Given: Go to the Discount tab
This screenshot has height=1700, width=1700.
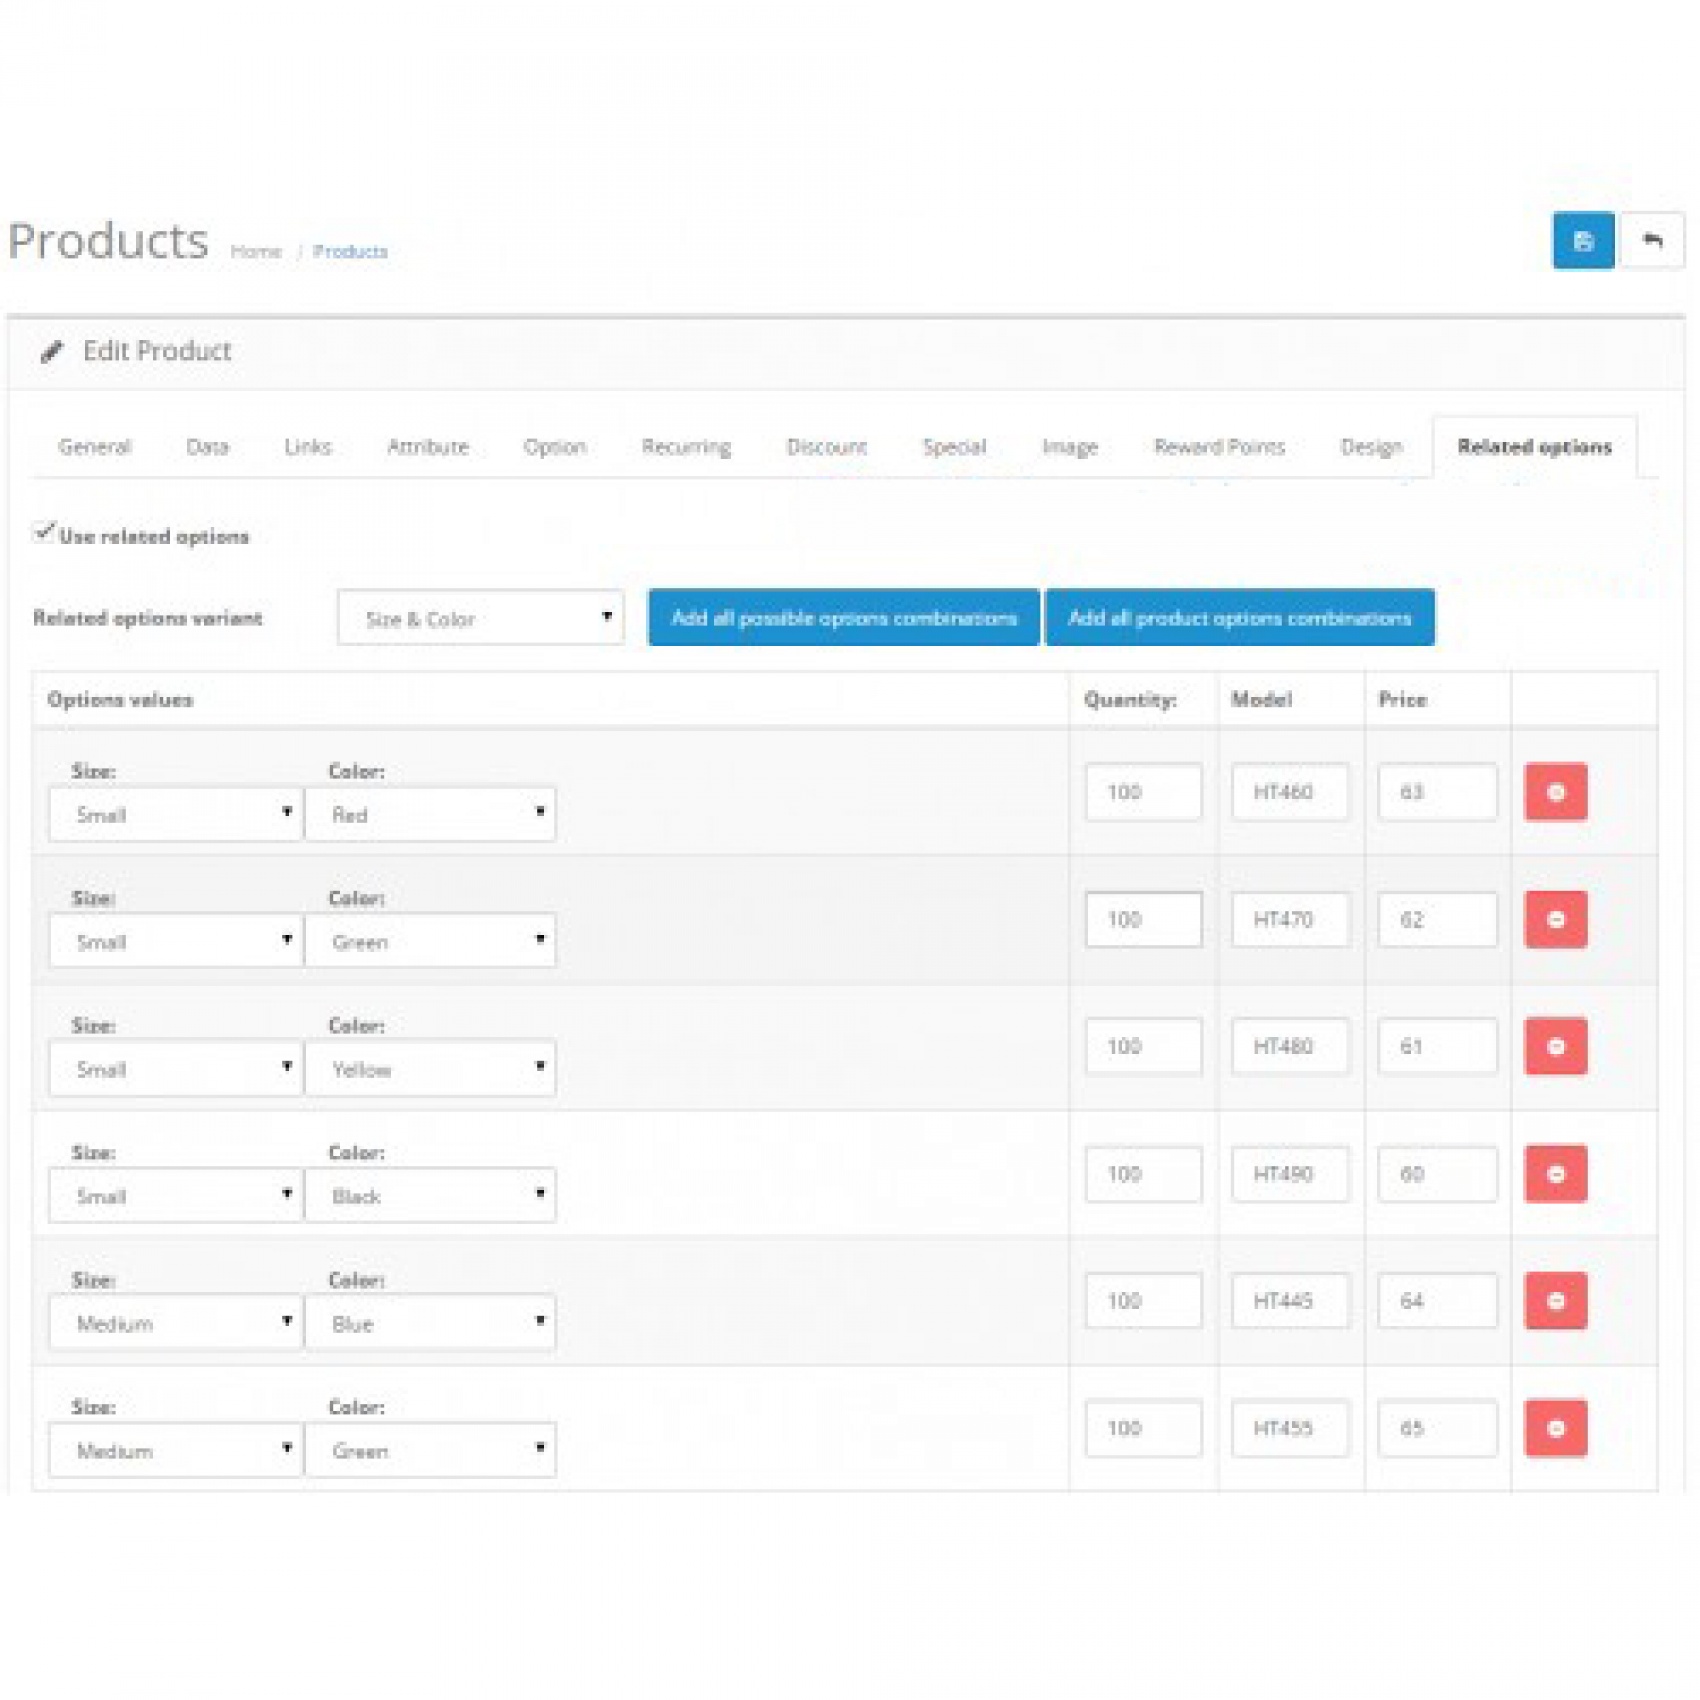Looking at the screenshot, I should 826,447.
